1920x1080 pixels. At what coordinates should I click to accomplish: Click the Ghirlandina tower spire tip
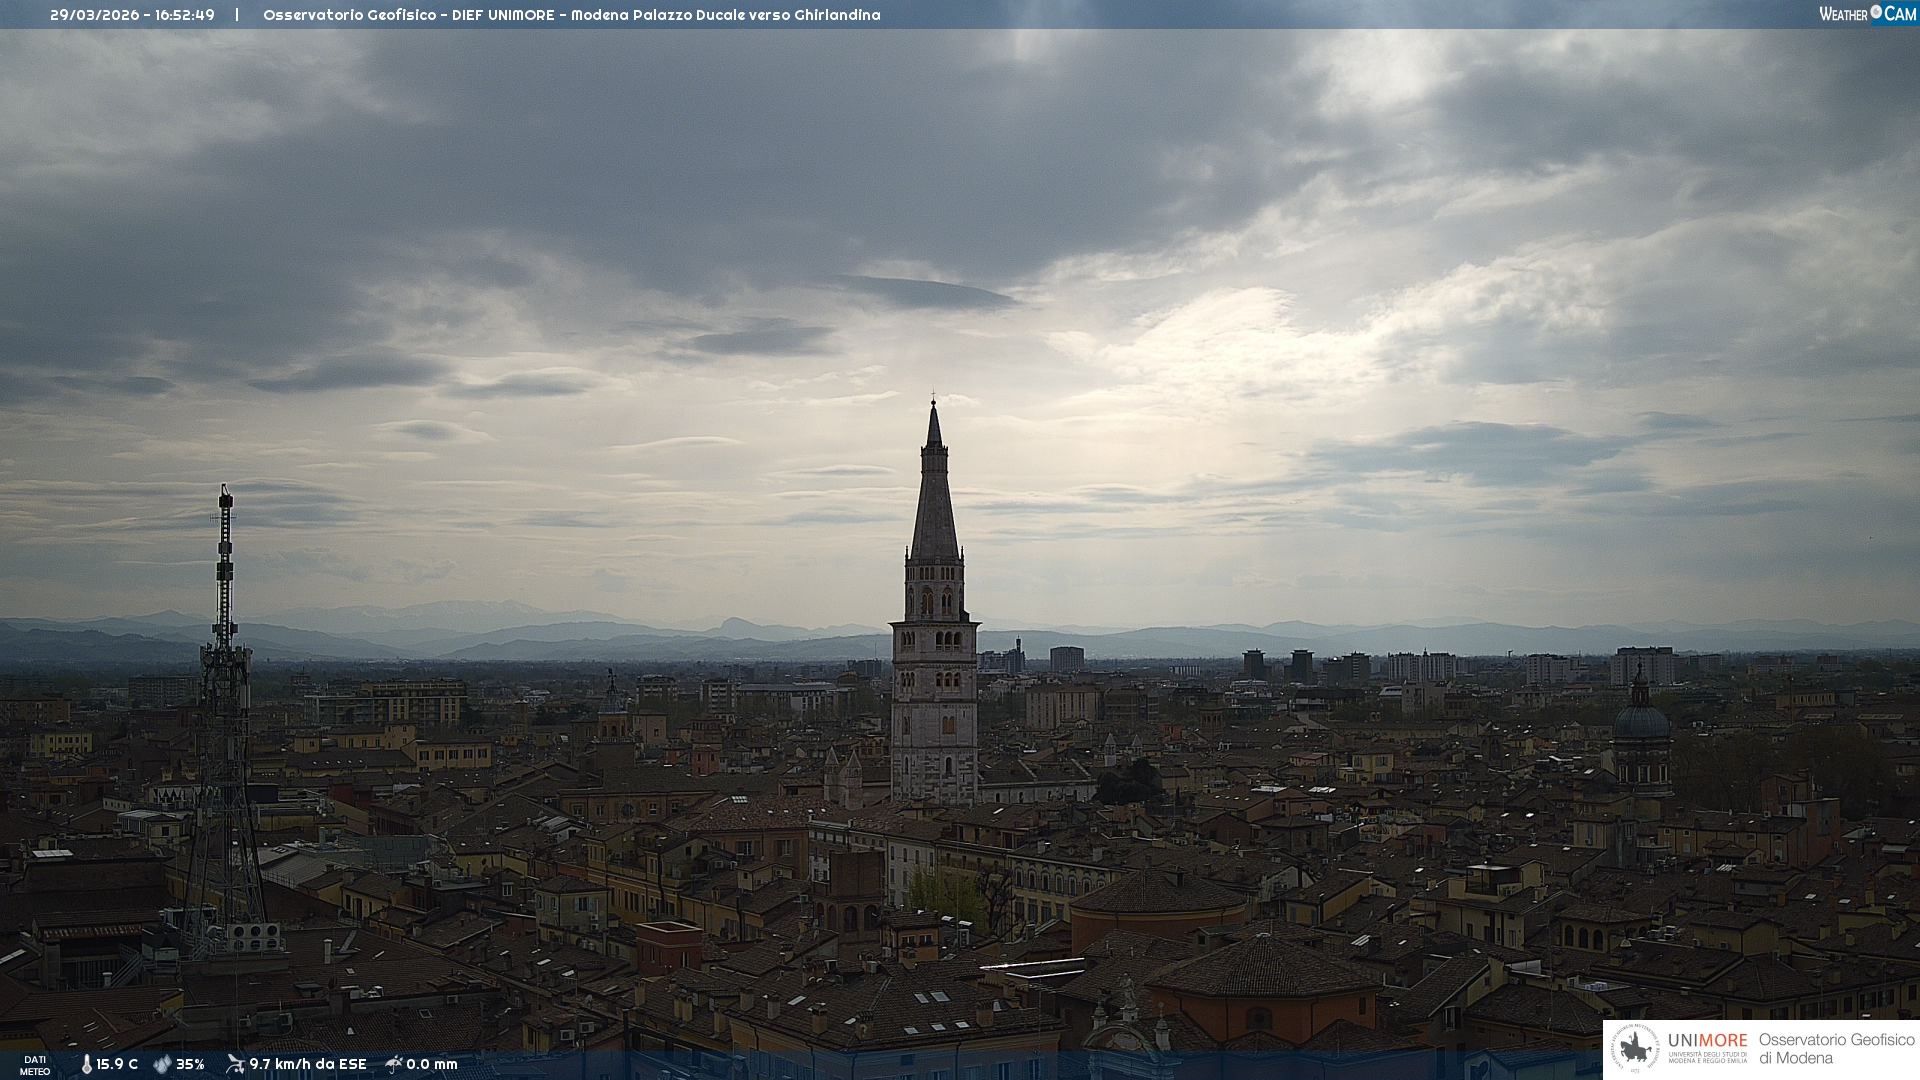point(934,405)
